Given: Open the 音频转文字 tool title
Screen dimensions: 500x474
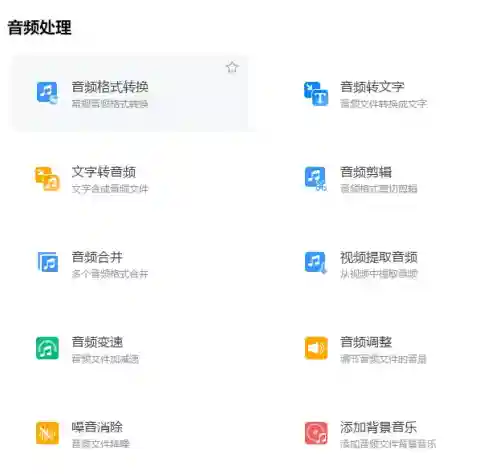Looking at the screenshot, I should (372, 87).
